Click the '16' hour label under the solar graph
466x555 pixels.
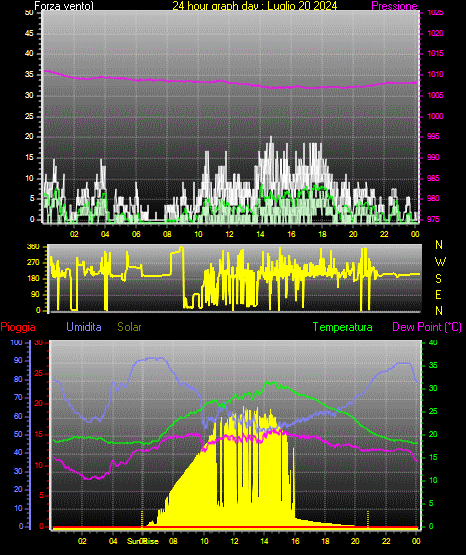point(295,541)
